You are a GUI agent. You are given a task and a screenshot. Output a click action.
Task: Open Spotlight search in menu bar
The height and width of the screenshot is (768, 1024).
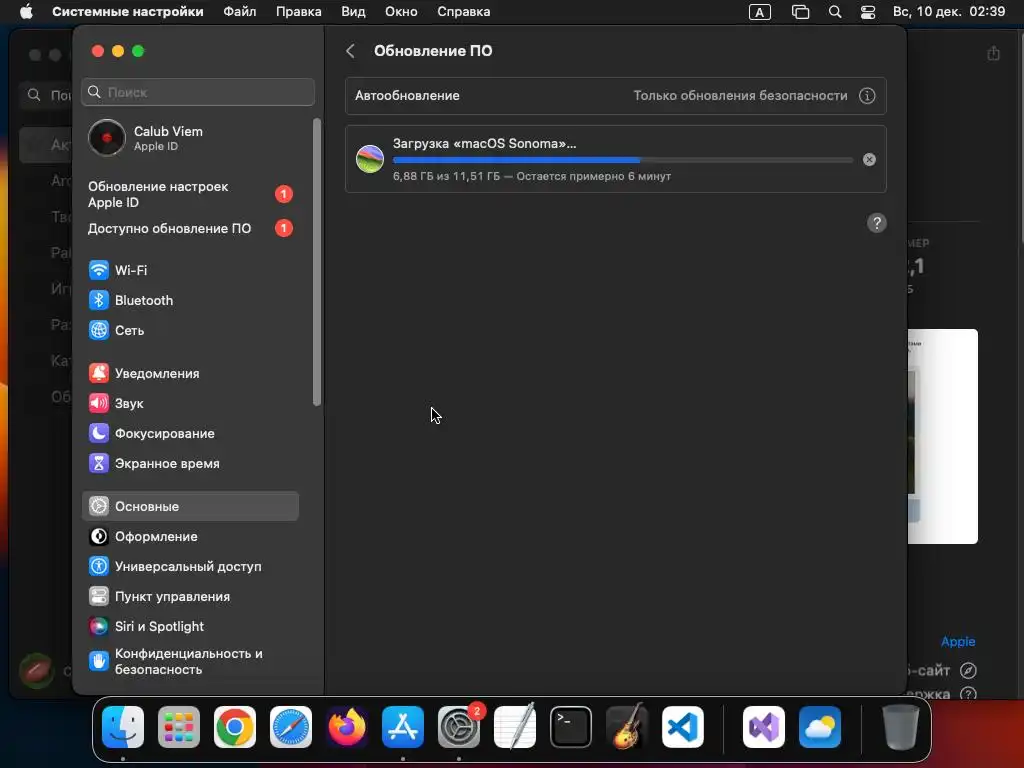[x=835, y=12]
